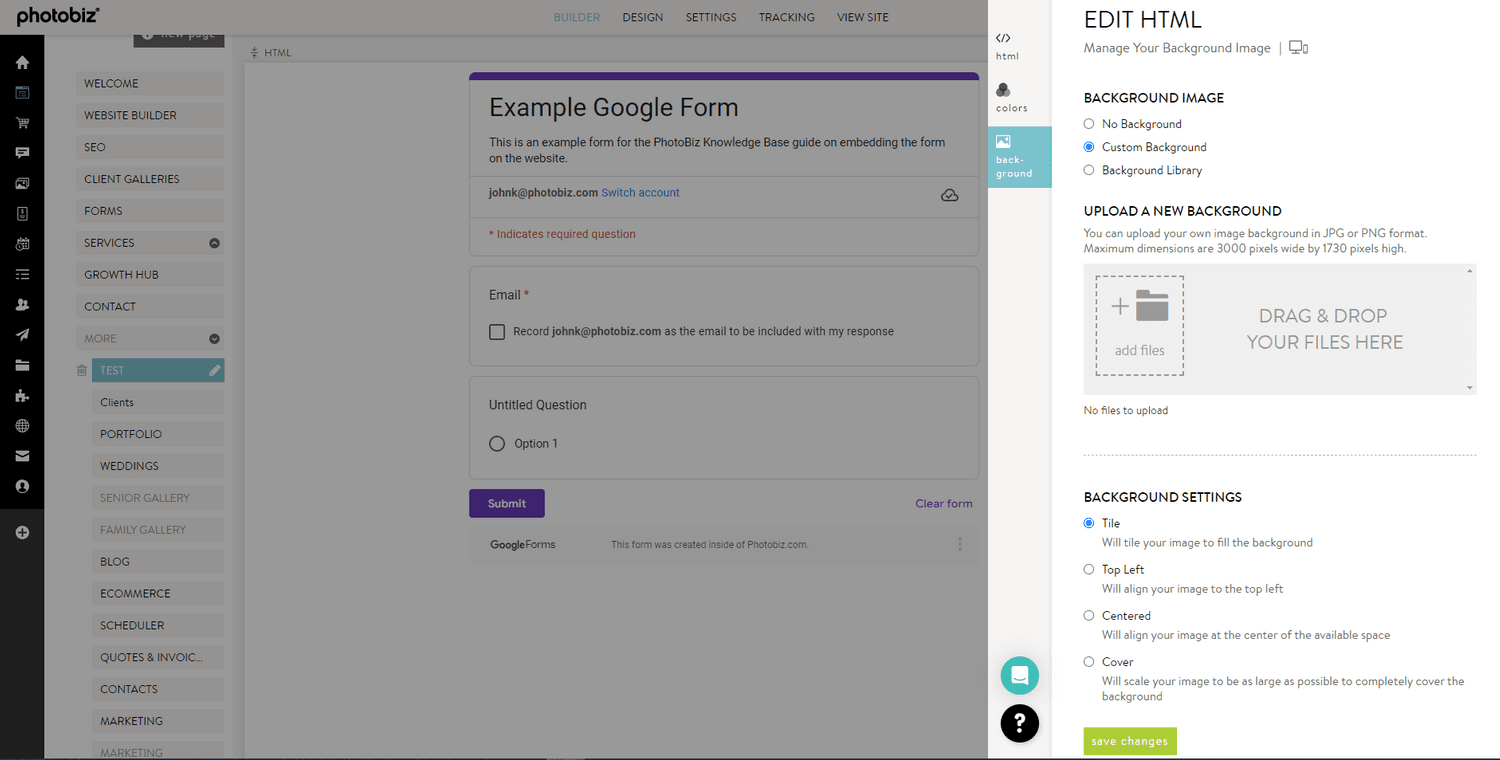Enable the Cover background option

pos(1089,661)
